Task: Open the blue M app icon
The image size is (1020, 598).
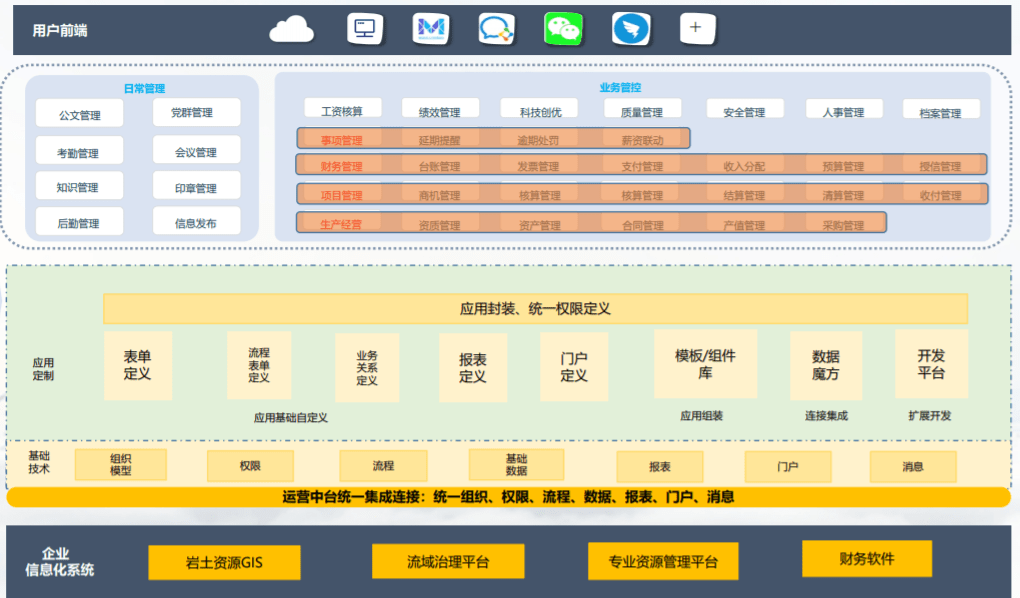Action: pyautogui.click(x=430, y=29)
